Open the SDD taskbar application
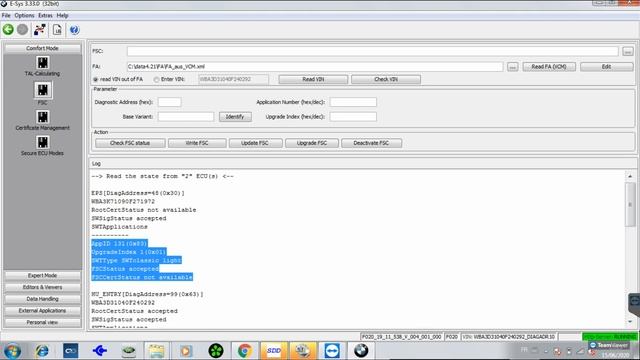The image size is (640, 360). click(x=273, y=351)
